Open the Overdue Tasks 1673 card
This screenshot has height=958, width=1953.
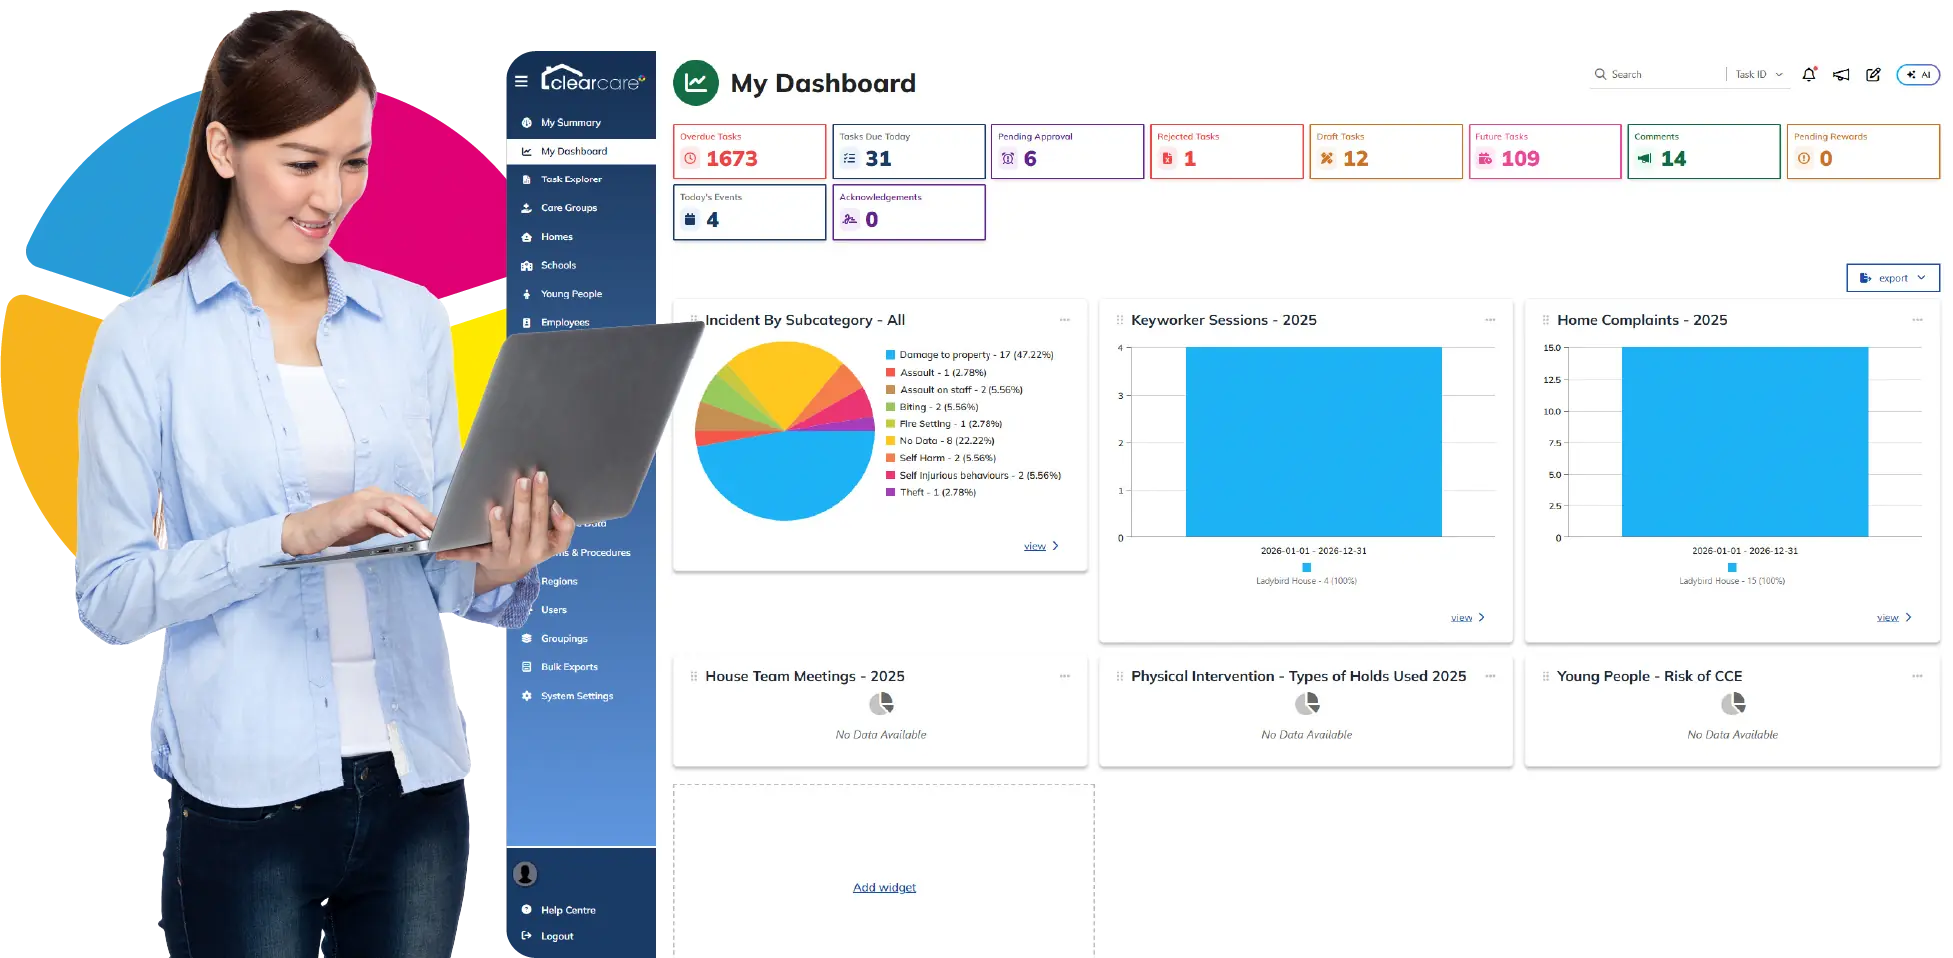(x=750, y=152)
